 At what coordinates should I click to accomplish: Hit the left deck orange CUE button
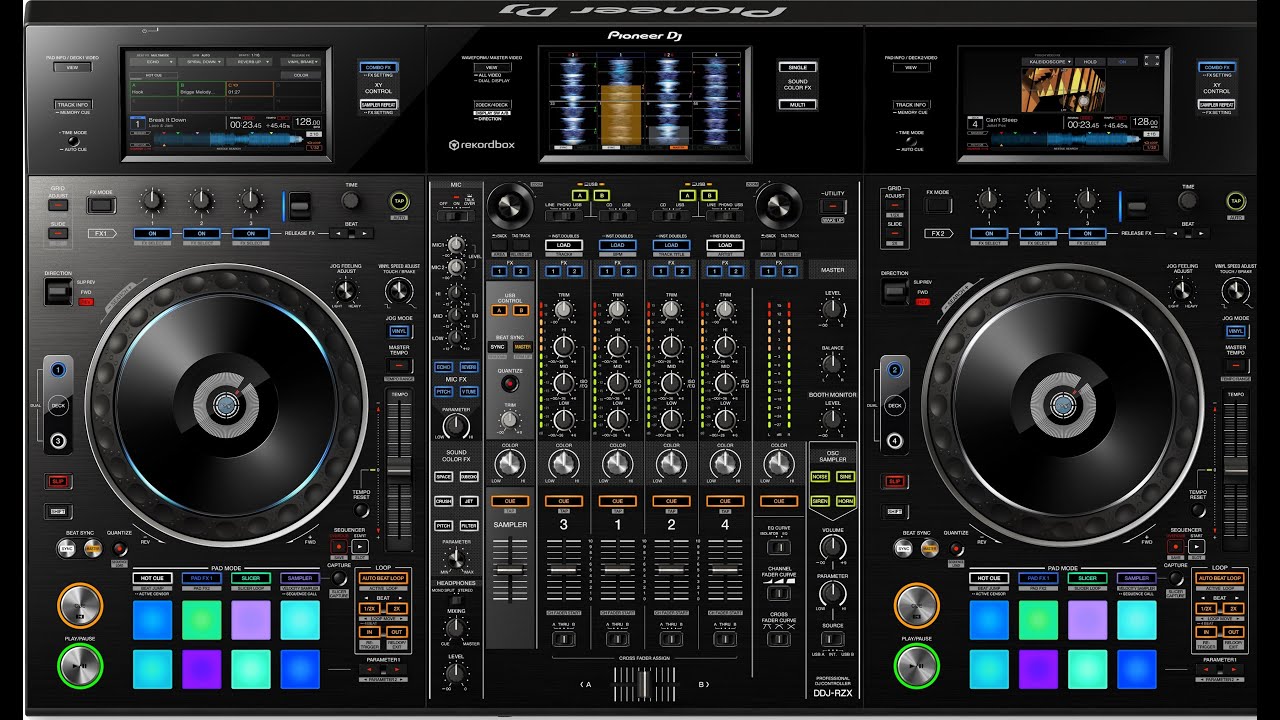click(x=80, y=606)
